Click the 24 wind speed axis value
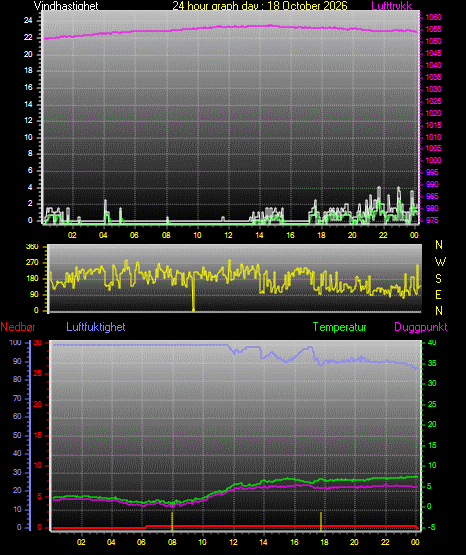Image resolution: width=466 pixels, height=555 pixels. click(x=28, y=21)
